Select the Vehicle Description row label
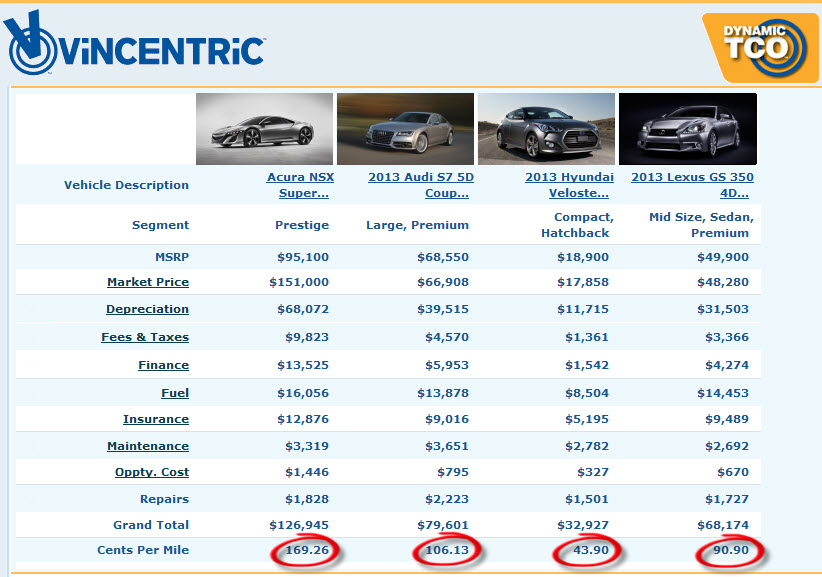This screenshot has width=822, height=577. (x=126, y=185)
